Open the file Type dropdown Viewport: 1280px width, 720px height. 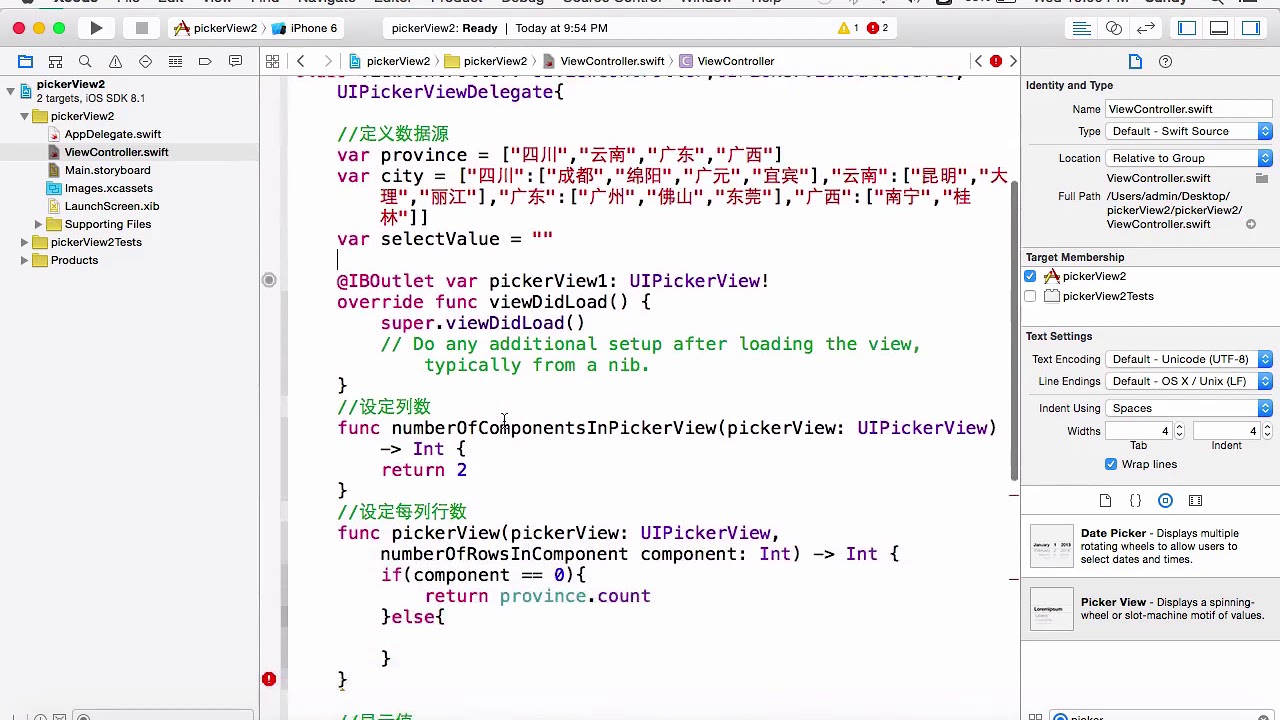(1189, 131)
